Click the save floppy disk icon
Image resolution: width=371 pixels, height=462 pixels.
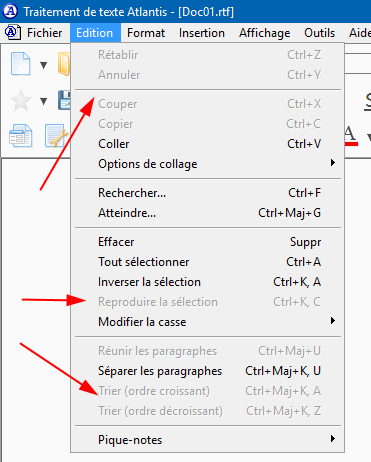pyautogui.click(x=64, y=100)
